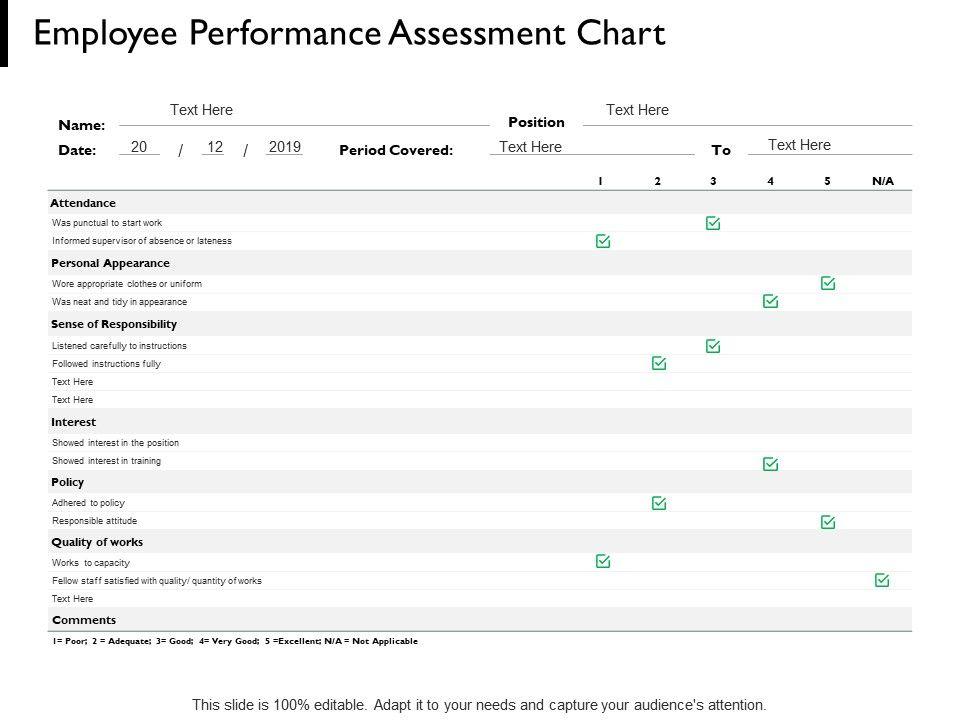960x720 pixels.
Task: Click the 'Showed interest in training' checkmark
Action: pyautogui.click(x=770, y=464)
